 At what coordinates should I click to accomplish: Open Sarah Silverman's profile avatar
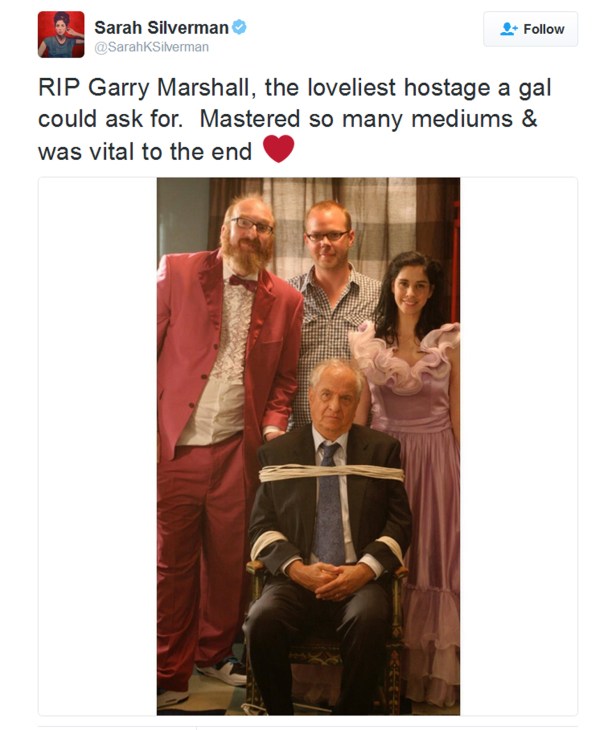pos(61,34)
